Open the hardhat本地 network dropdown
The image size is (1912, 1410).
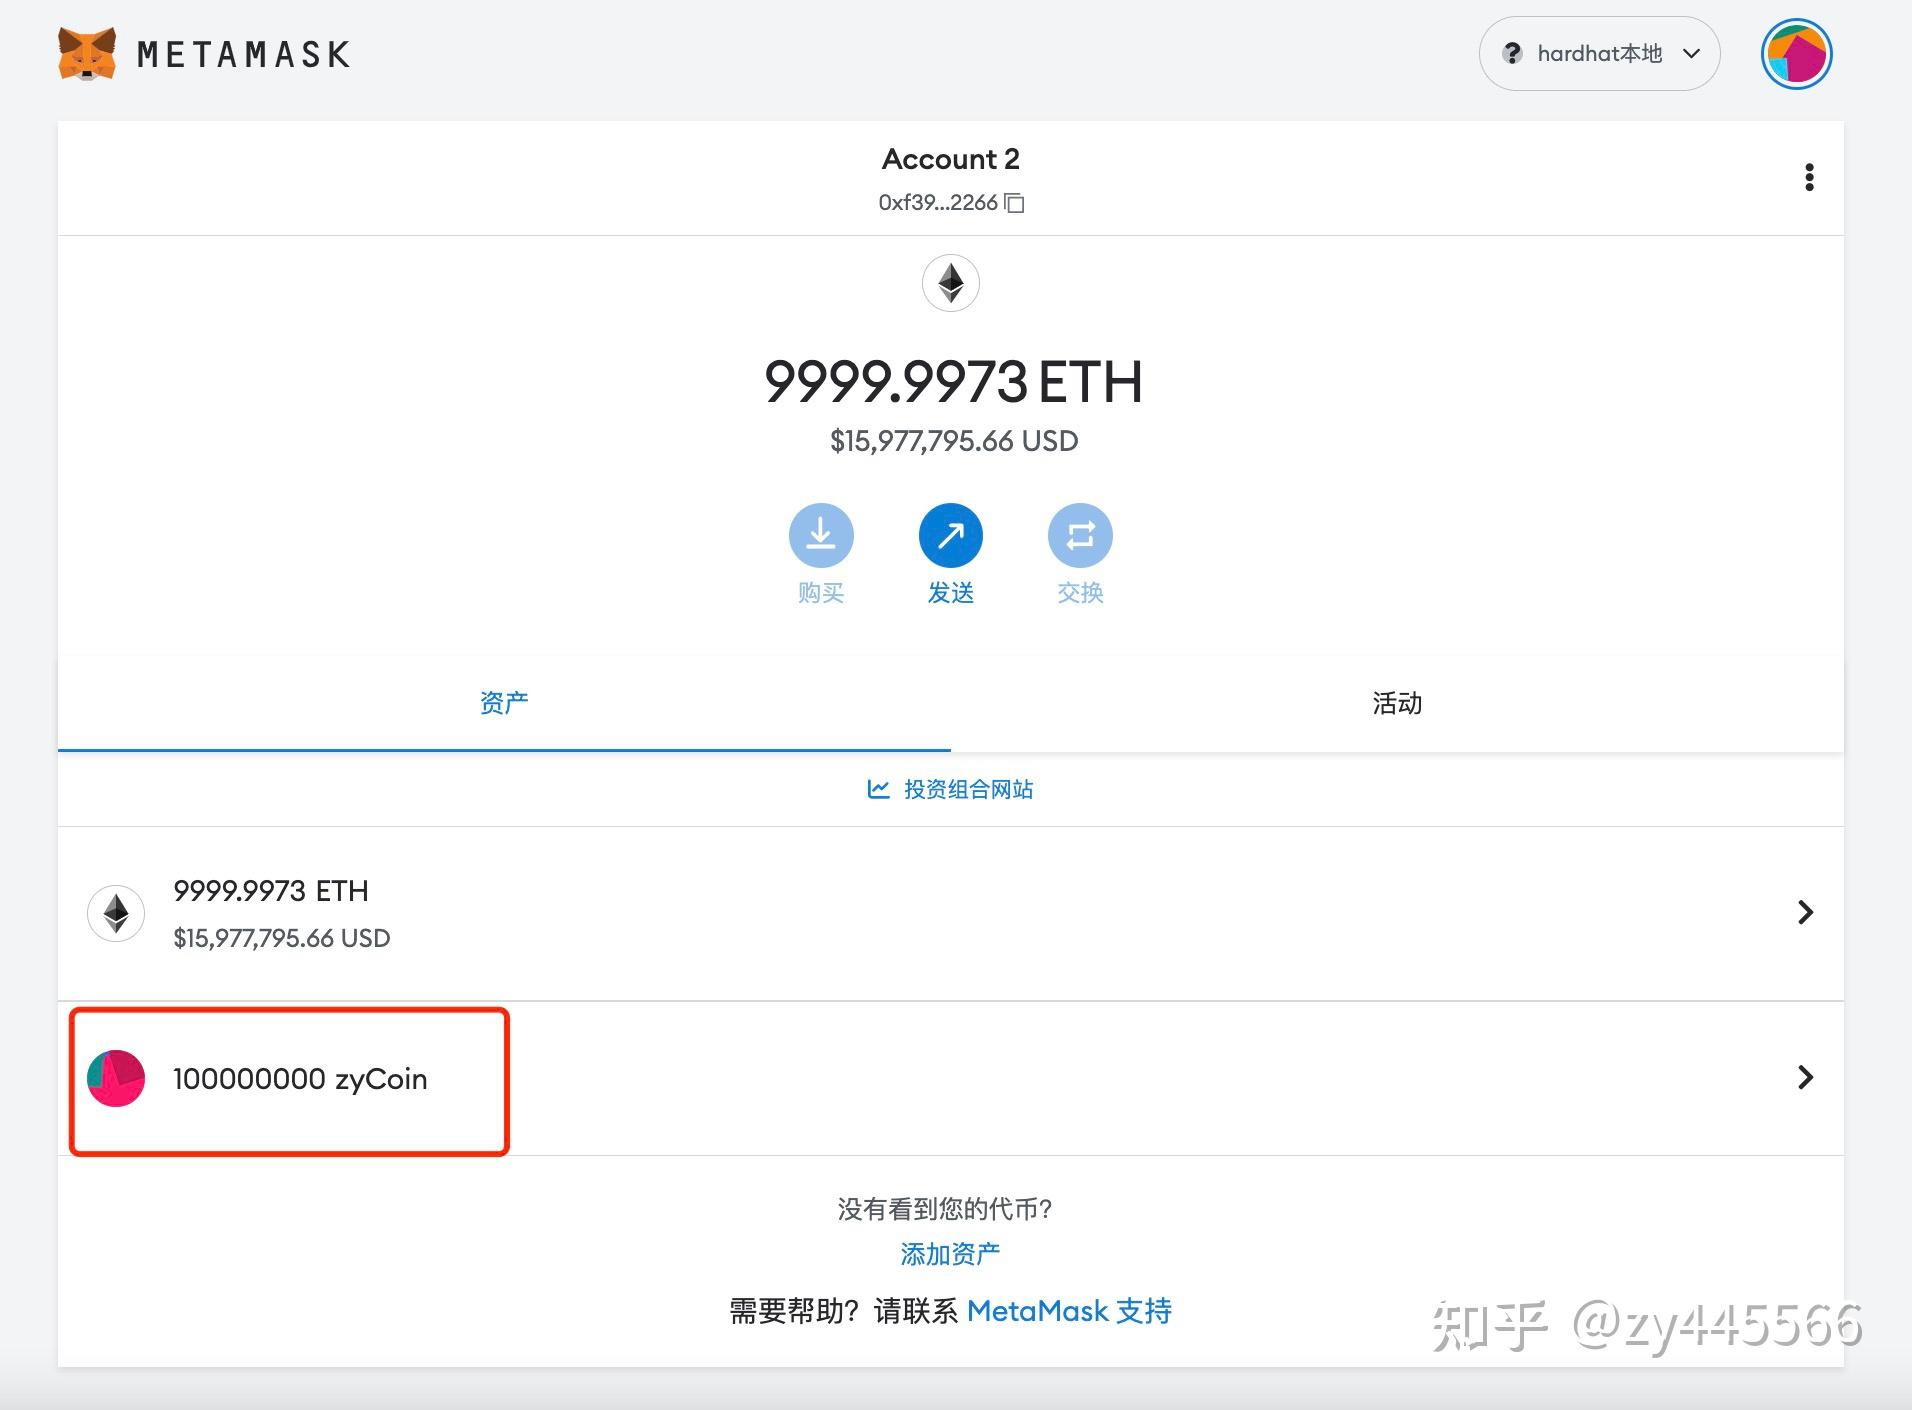point(1599,53)
